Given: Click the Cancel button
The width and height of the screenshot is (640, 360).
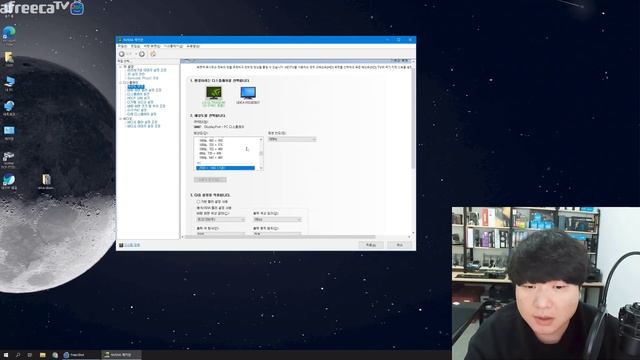Looking at the screenshot, I should point(400,245).
